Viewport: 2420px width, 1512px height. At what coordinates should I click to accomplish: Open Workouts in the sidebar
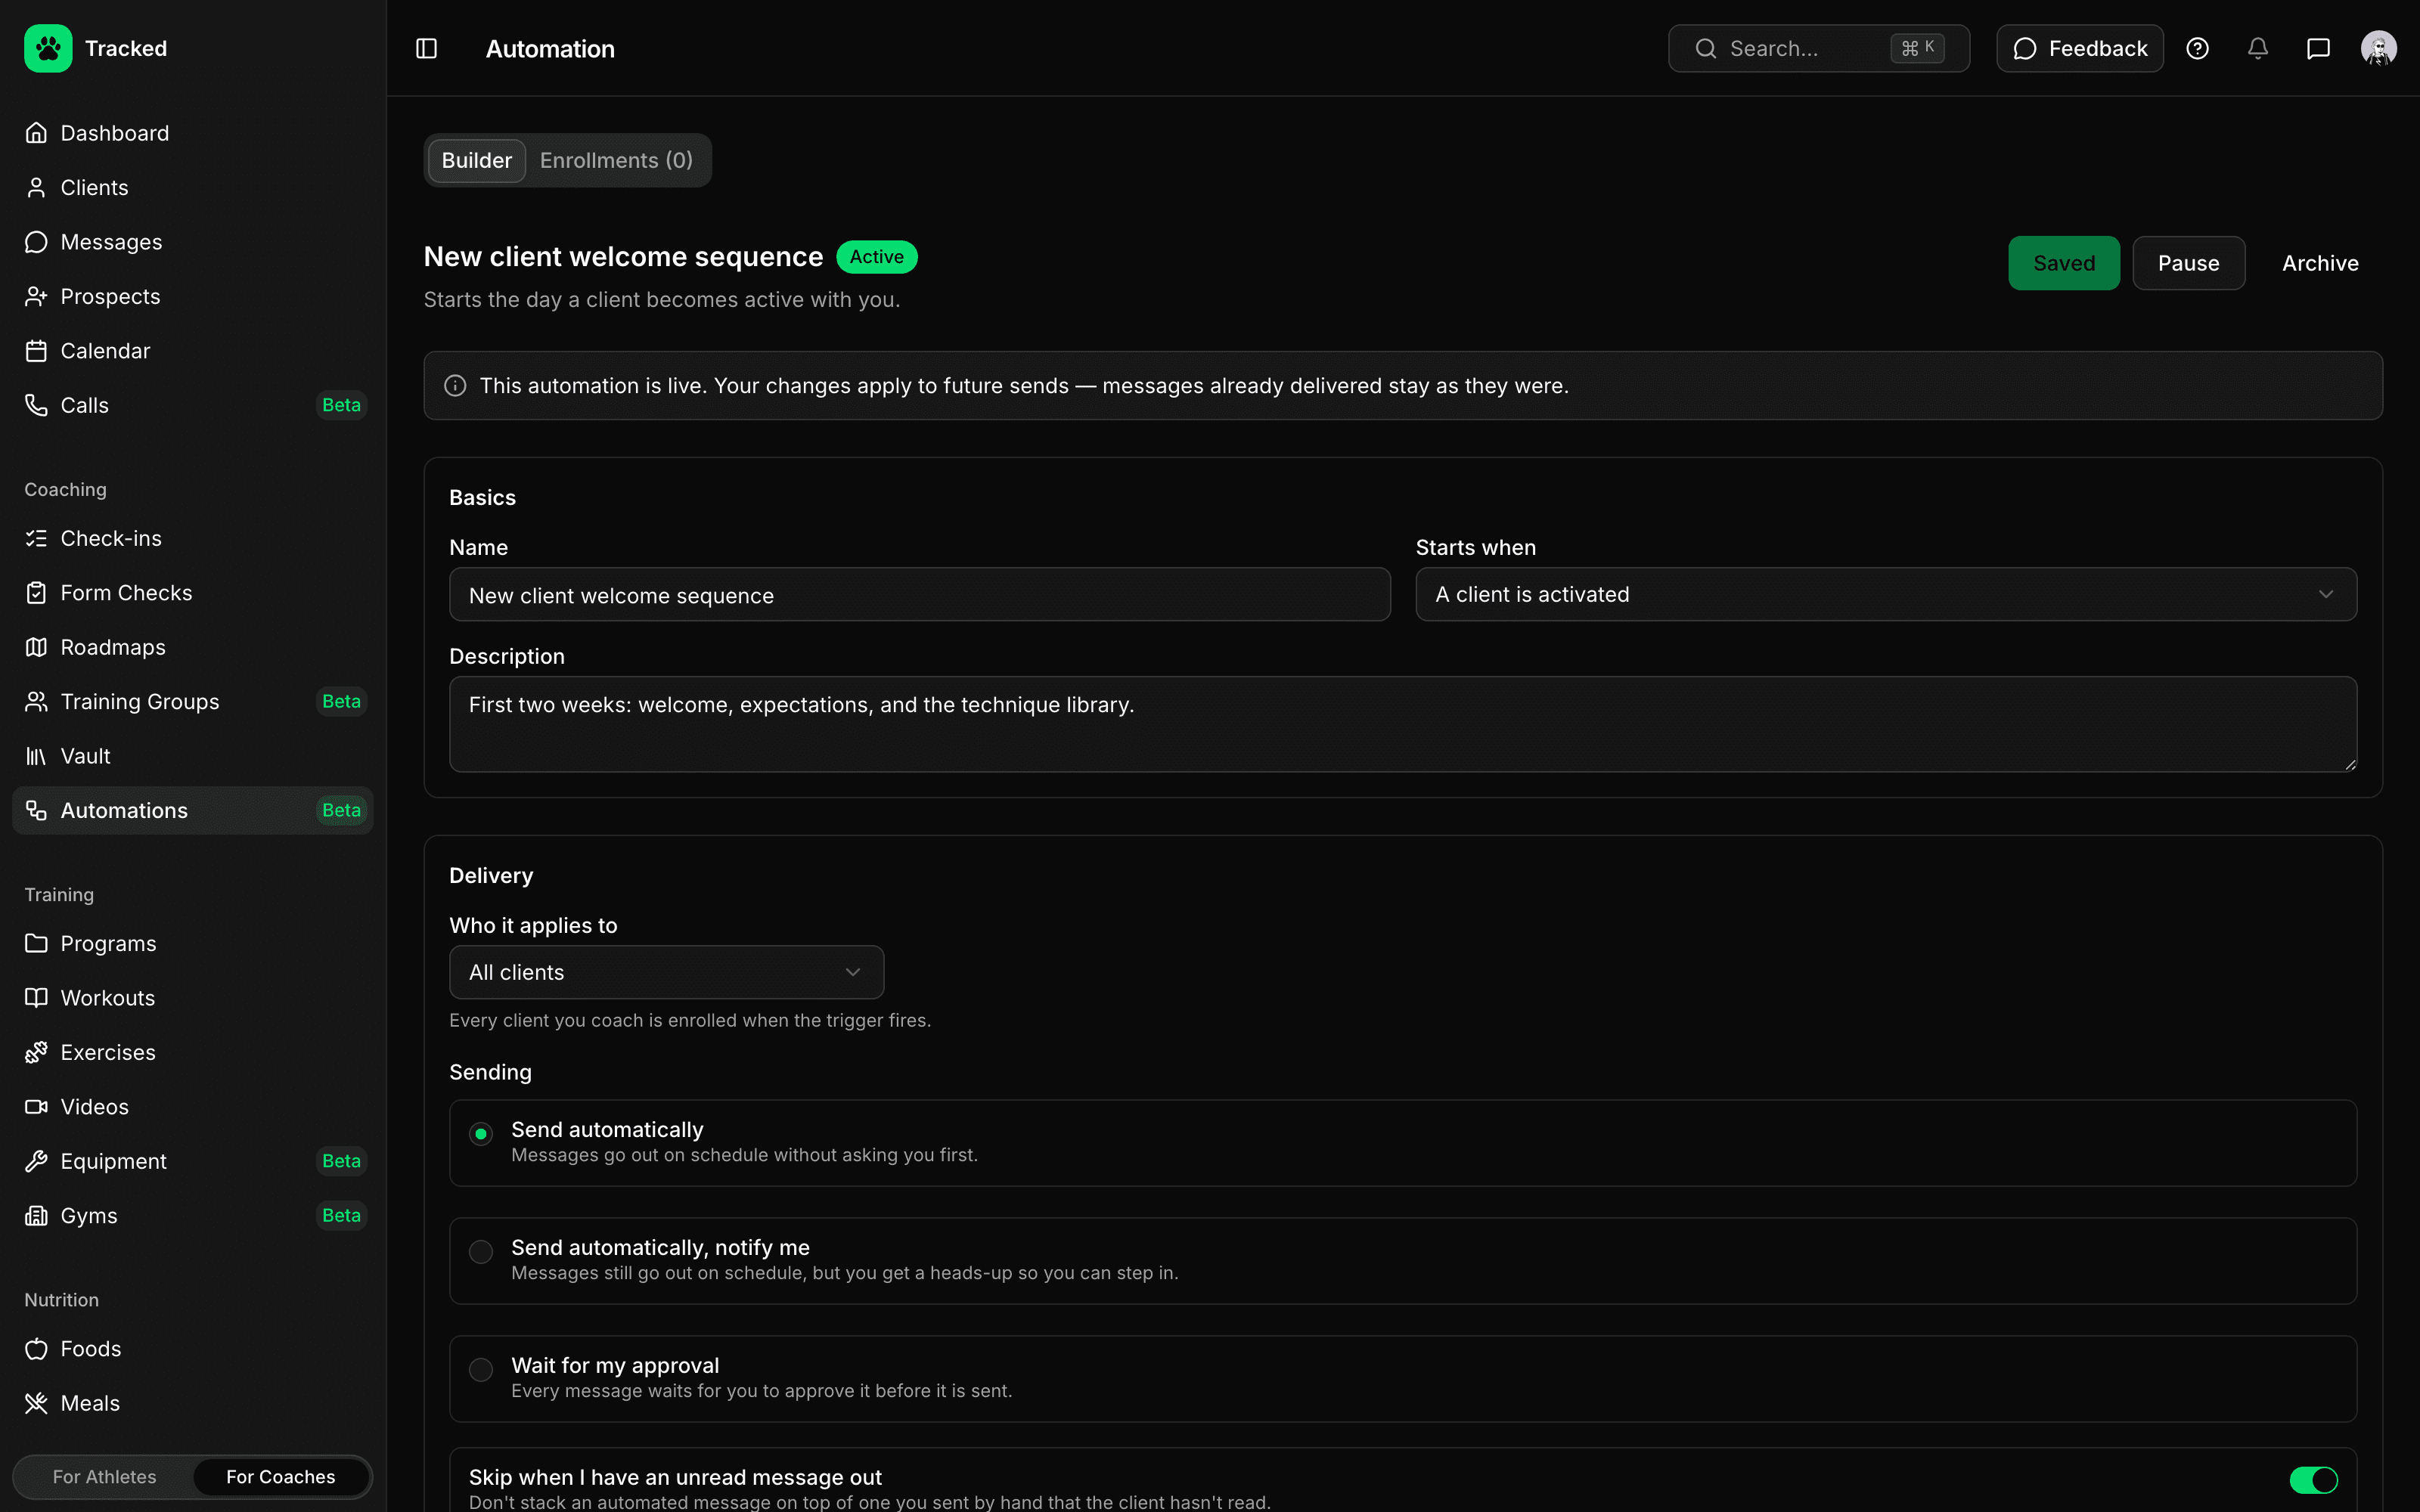point(192,998)
